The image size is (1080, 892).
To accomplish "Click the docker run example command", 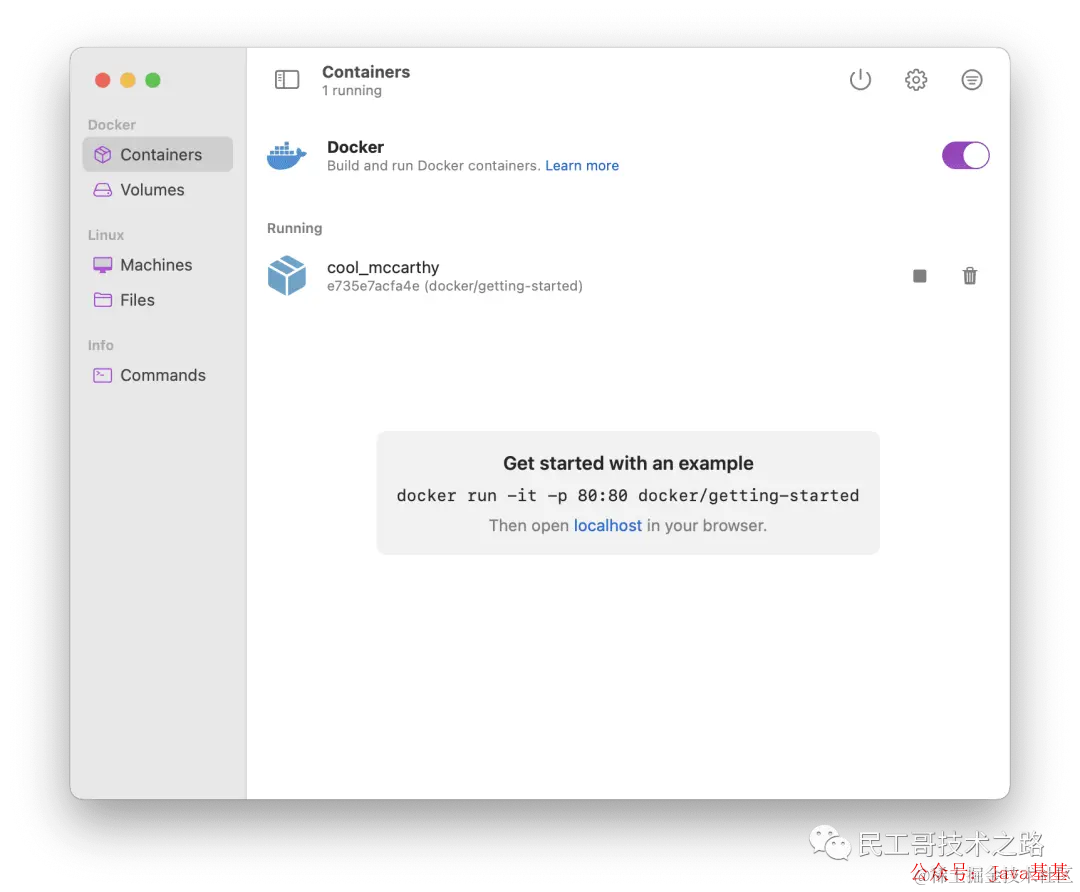I will pos(627,495).
